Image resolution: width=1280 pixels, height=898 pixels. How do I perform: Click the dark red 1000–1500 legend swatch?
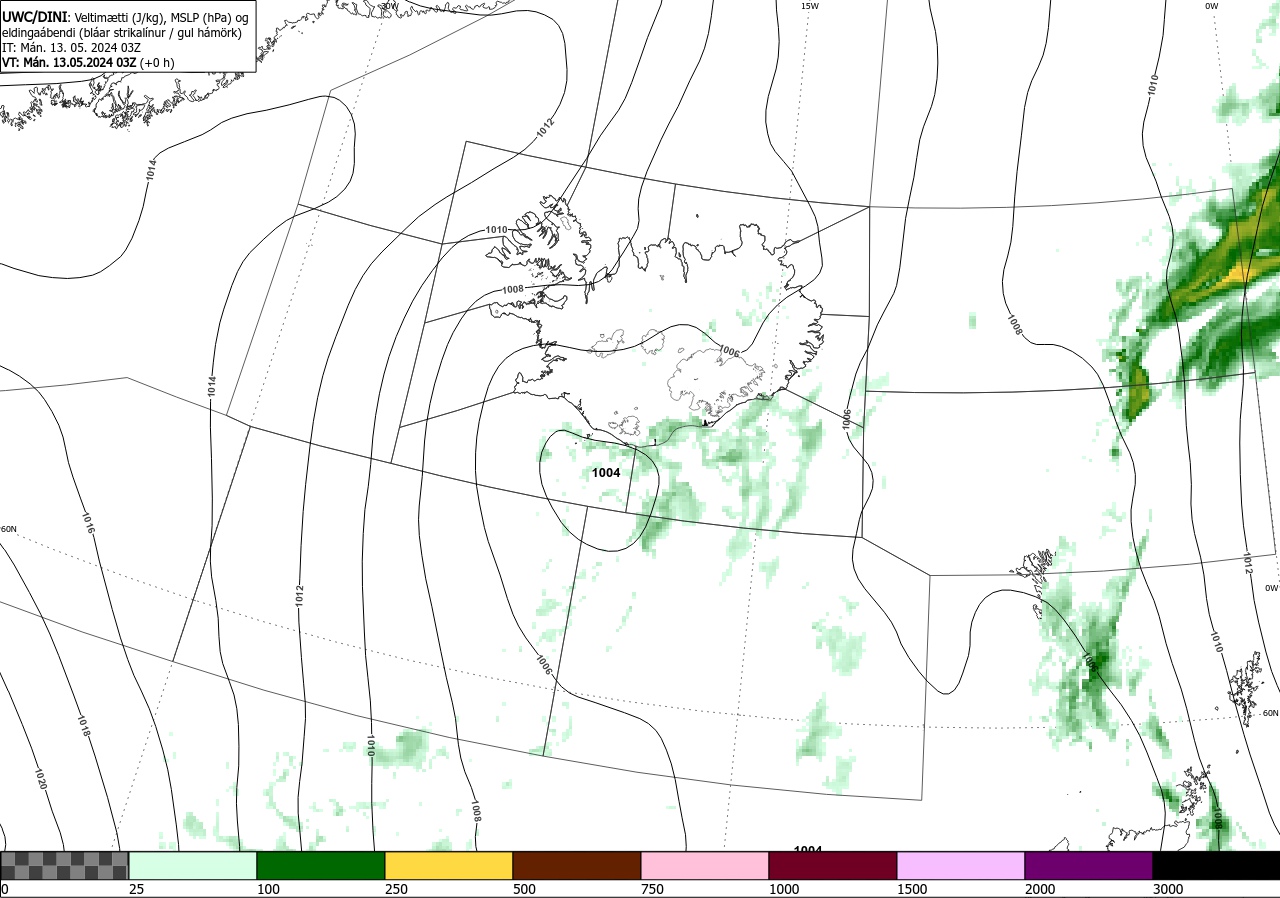click(x=833, y=865)
